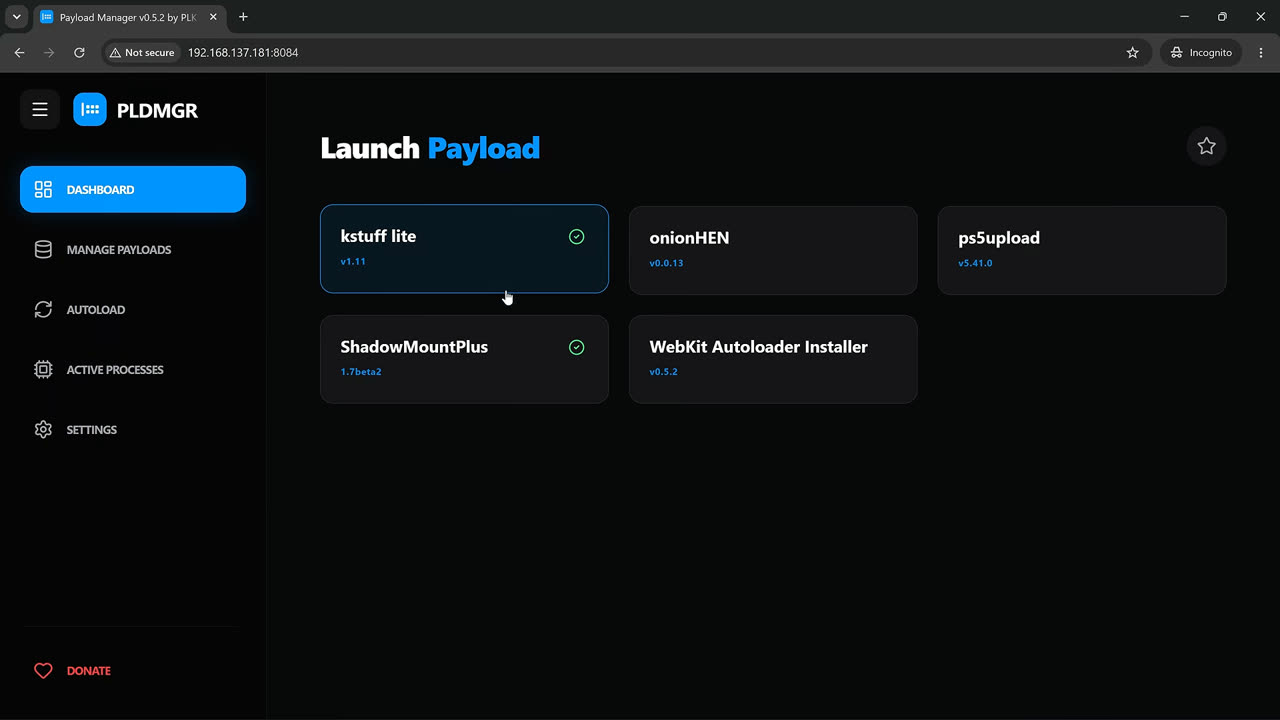View the Not secure site info
1280x720 pixels.
142,52
